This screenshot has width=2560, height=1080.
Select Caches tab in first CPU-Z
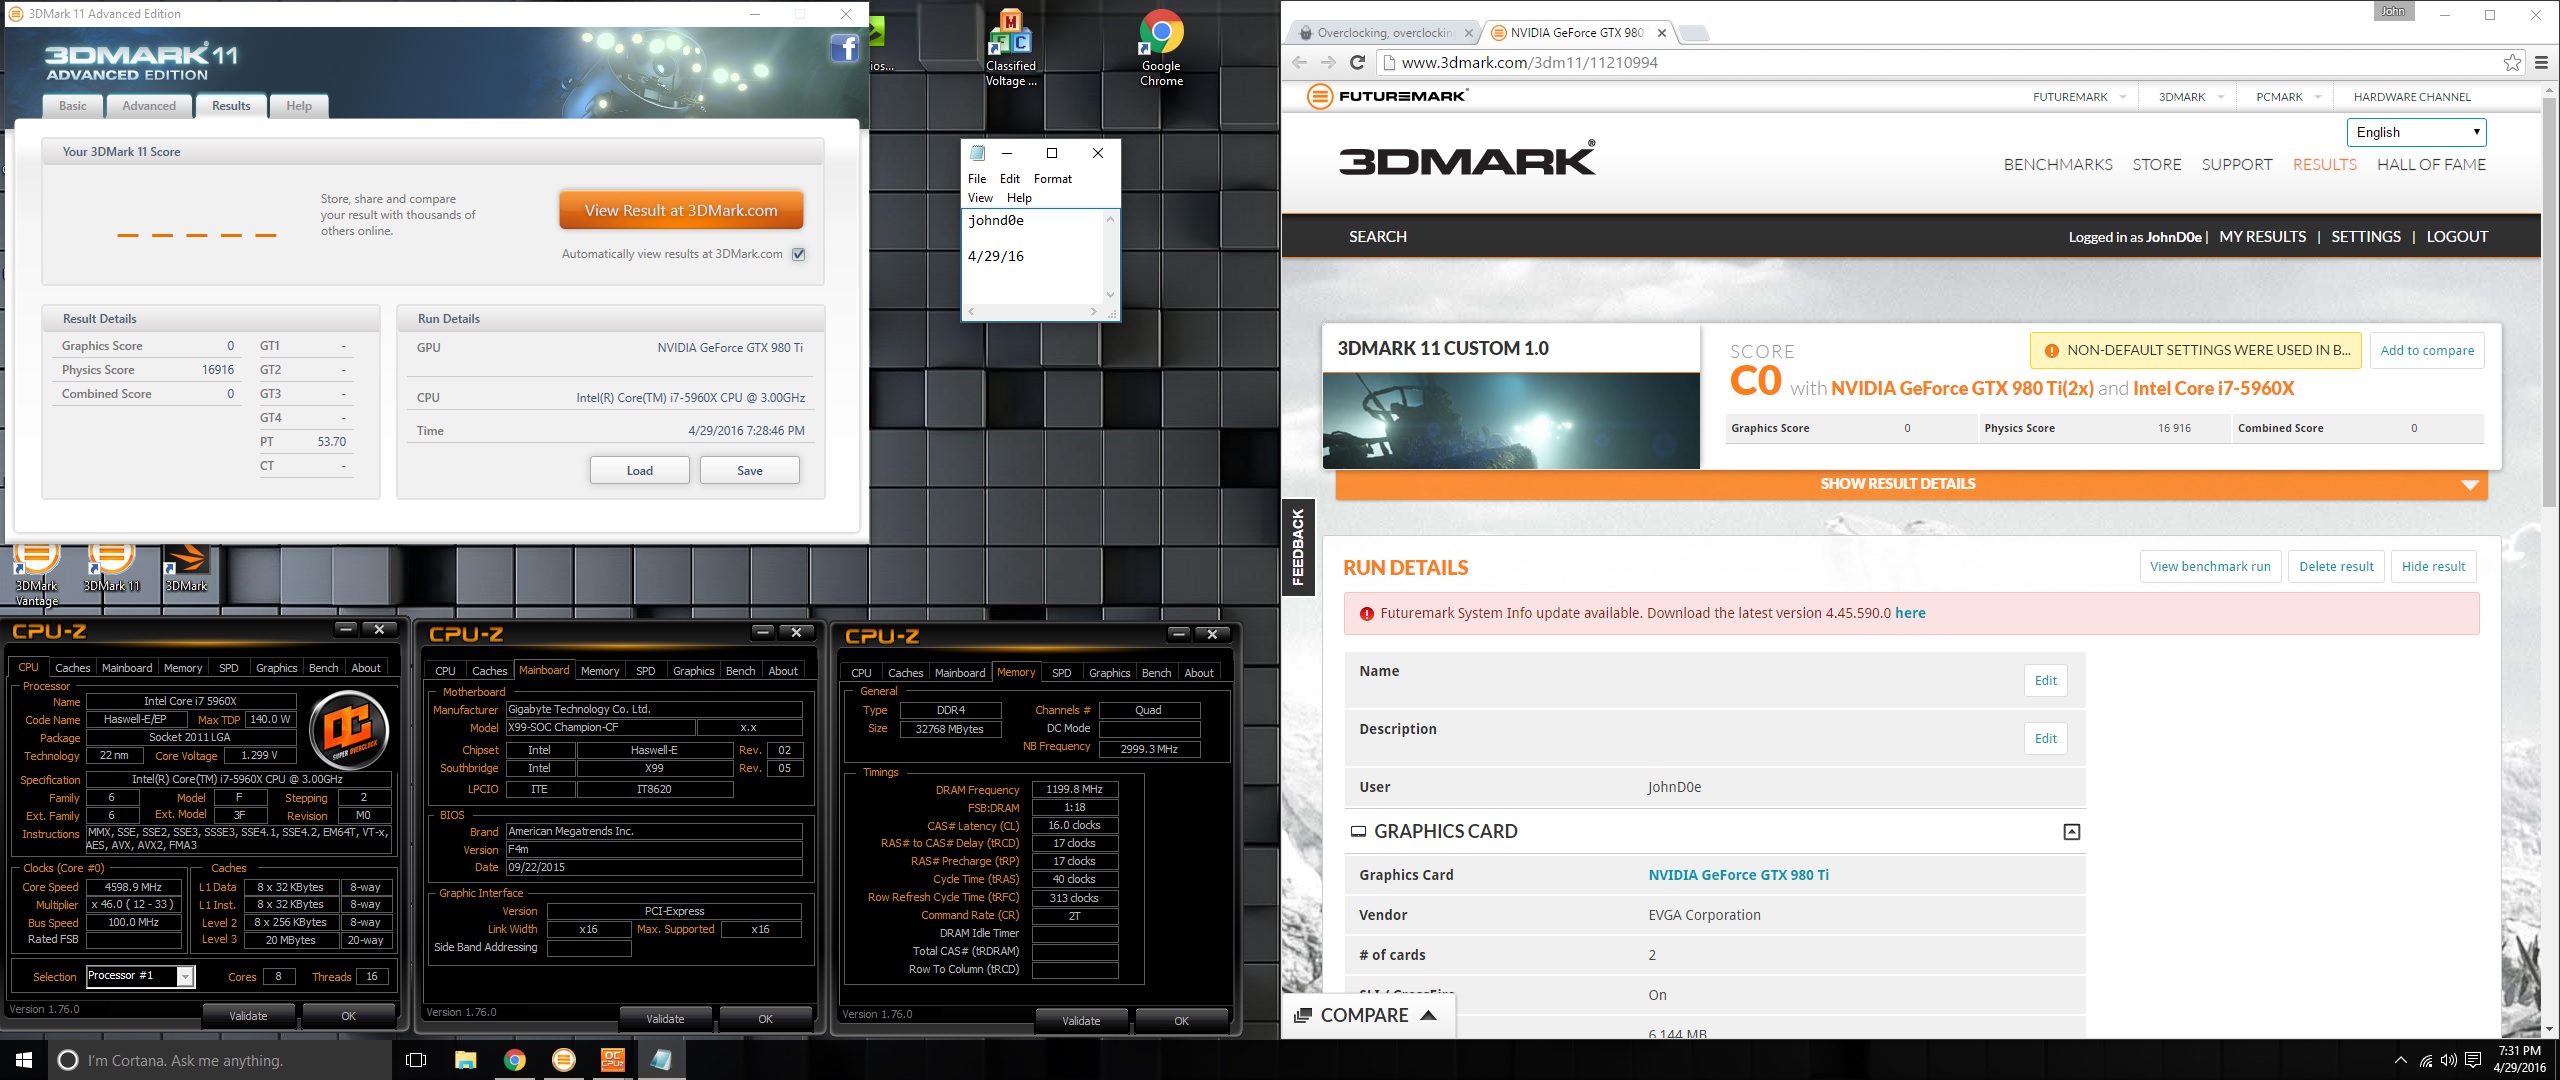point(72,668)
